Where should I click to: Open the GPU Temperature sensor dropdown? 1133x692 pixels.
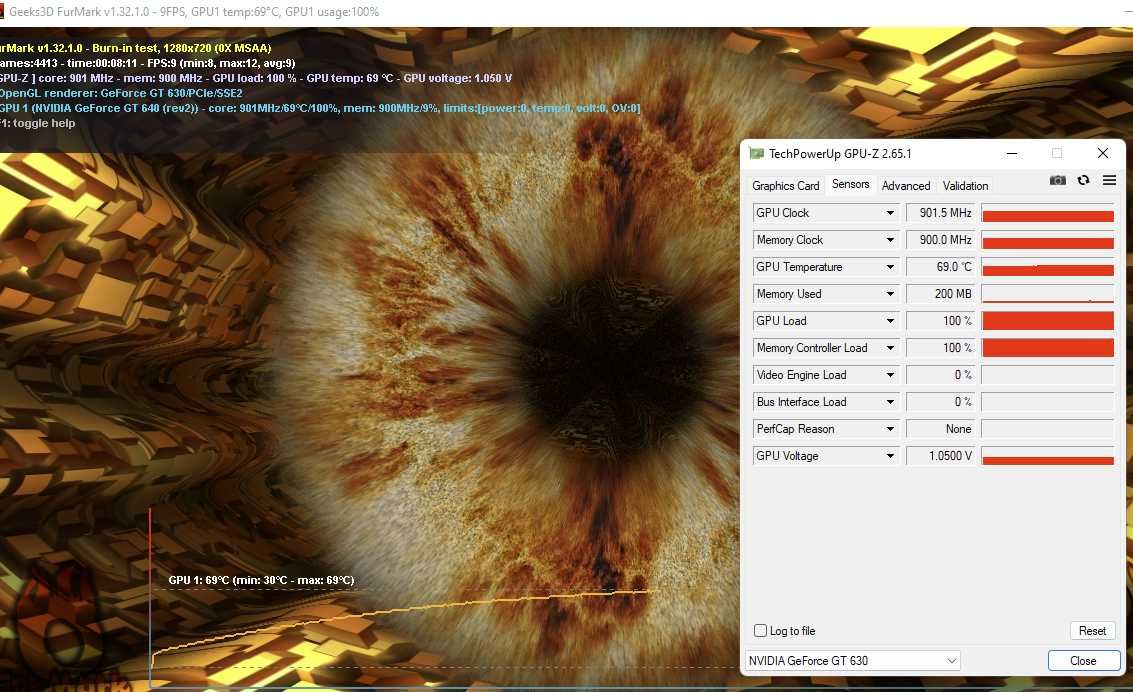pos(890,267)
